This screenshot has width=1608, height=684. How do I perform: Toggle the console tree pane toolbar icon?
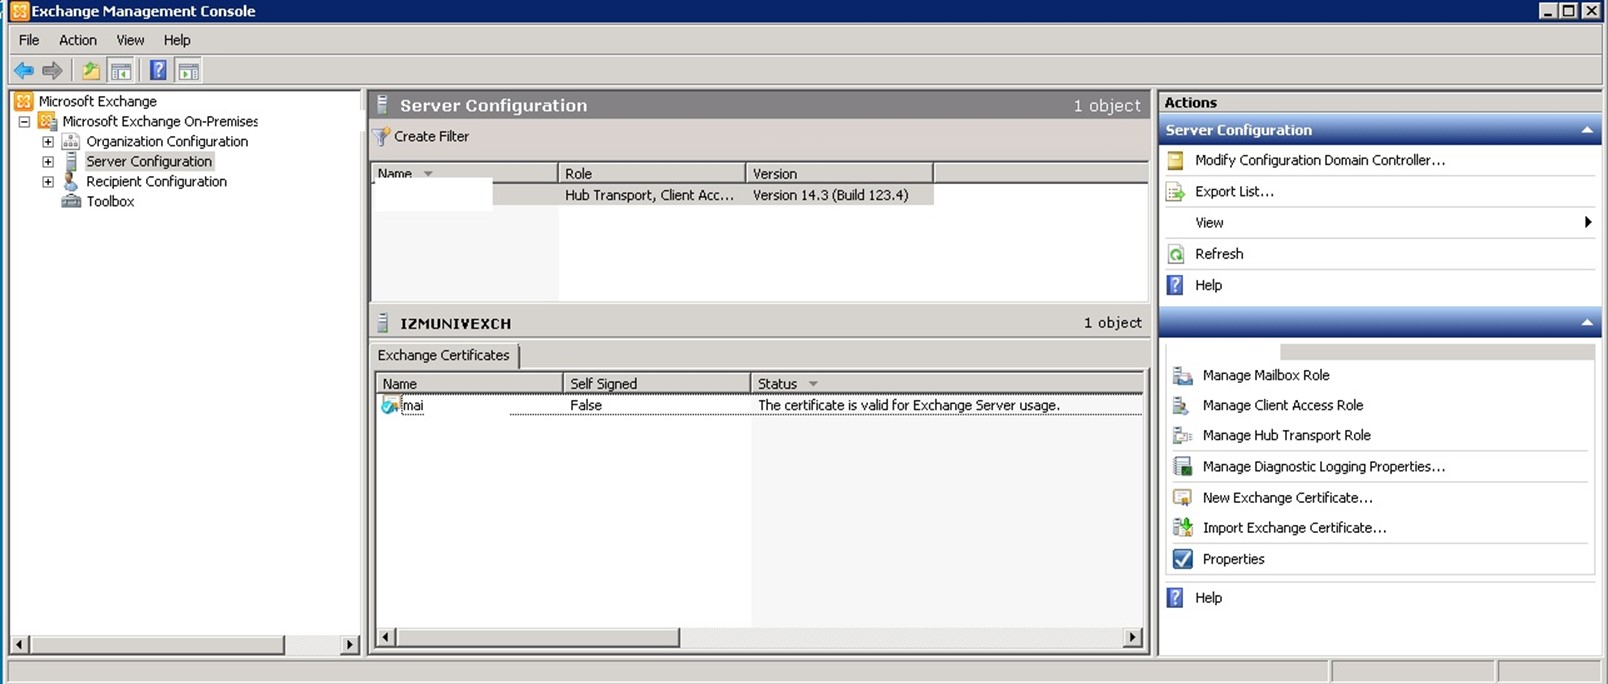(x=121, y=70)
